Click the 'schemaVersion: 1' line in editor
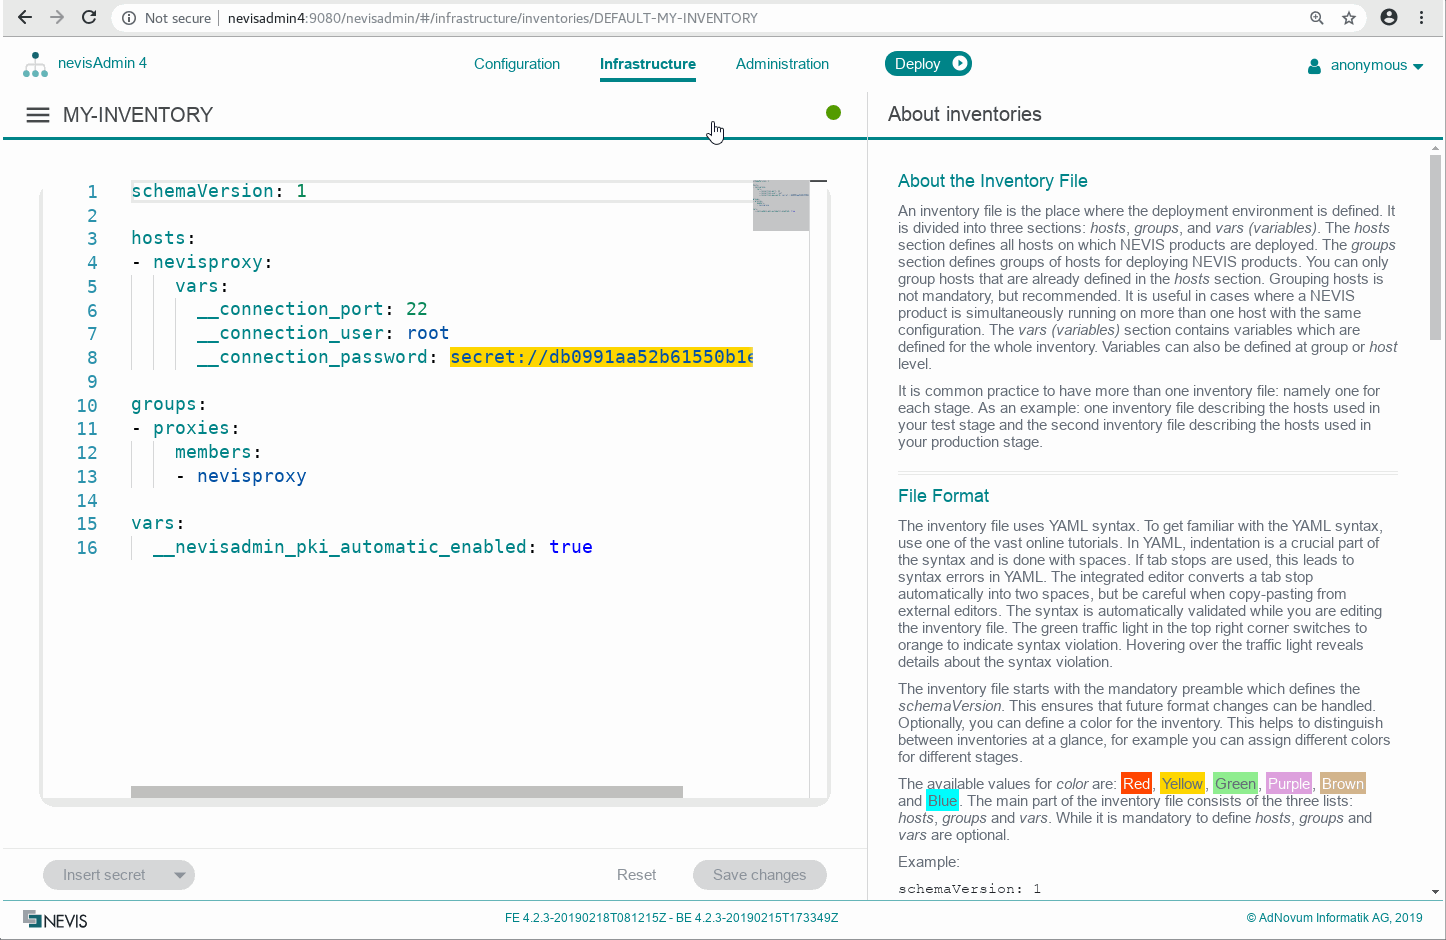Viewport: 1446px width, 940px height. tap(219, 191)
